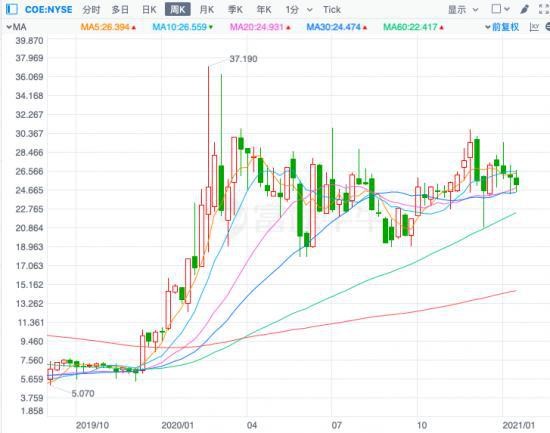The image size is (550, 433).
Task: Open the layout chevron dropdown
Action: (x=507, y=9)
